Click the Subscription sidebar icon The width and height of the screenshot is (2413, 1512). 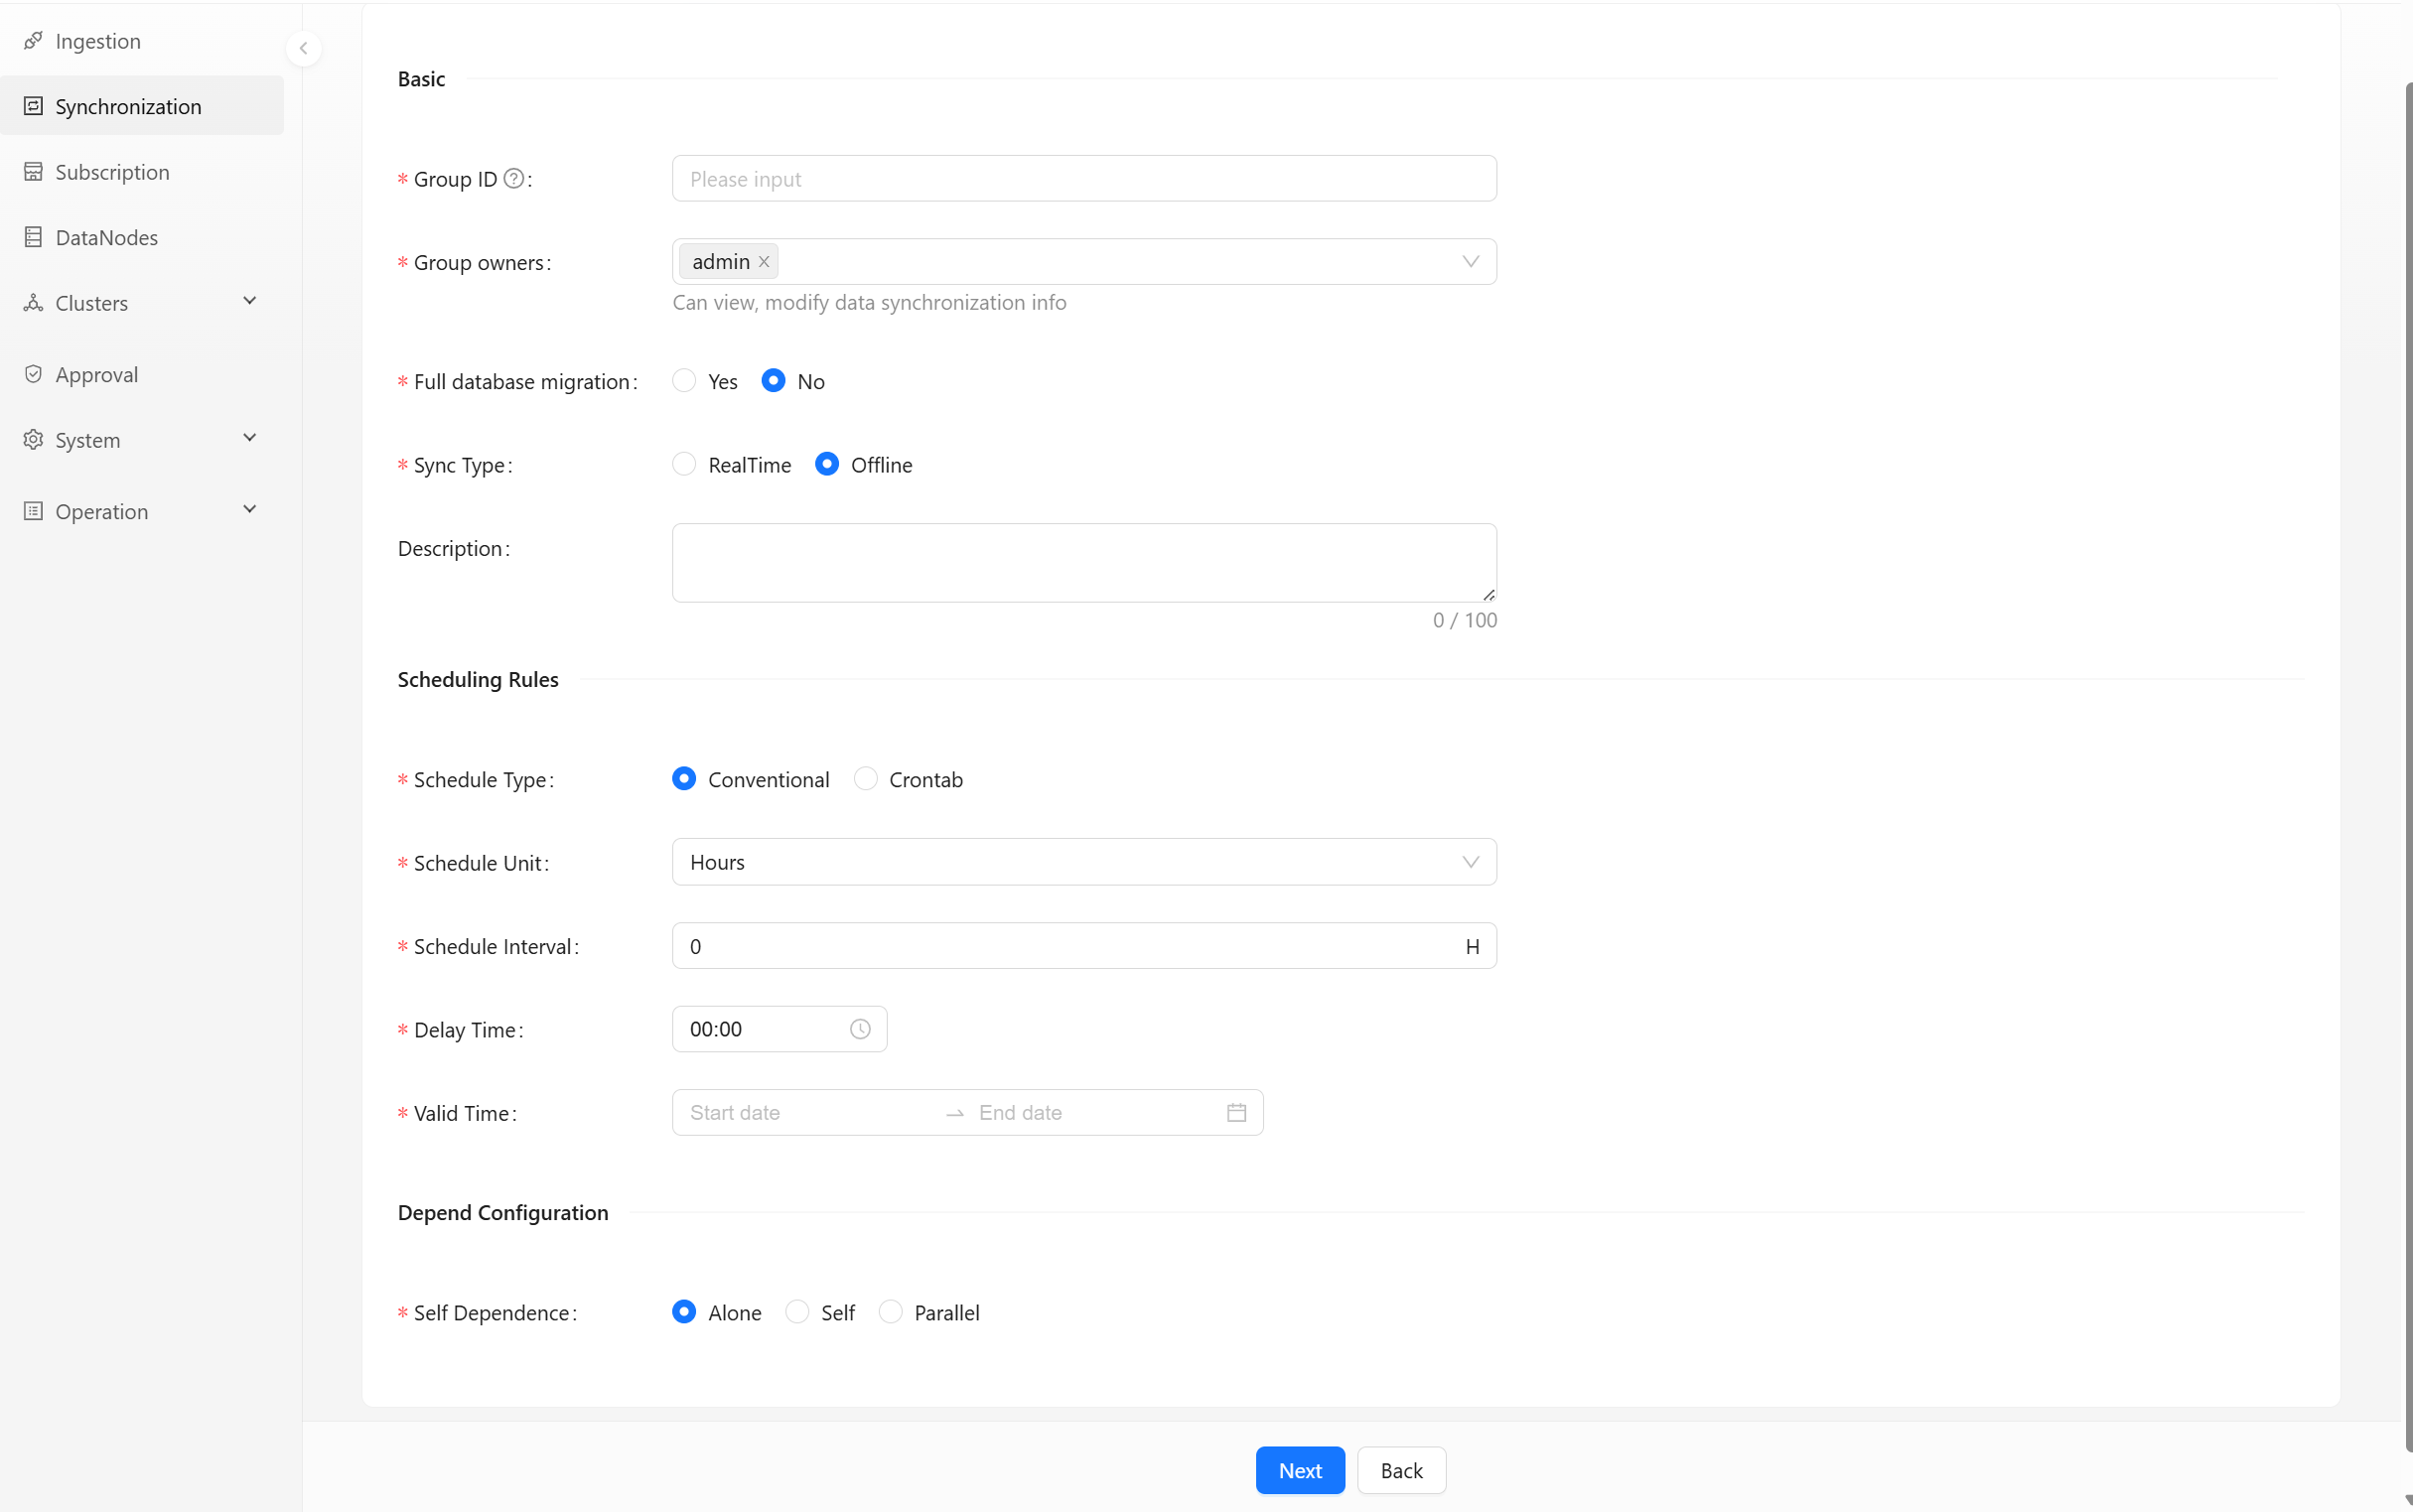pyautogui.click(x=33, y=172)
